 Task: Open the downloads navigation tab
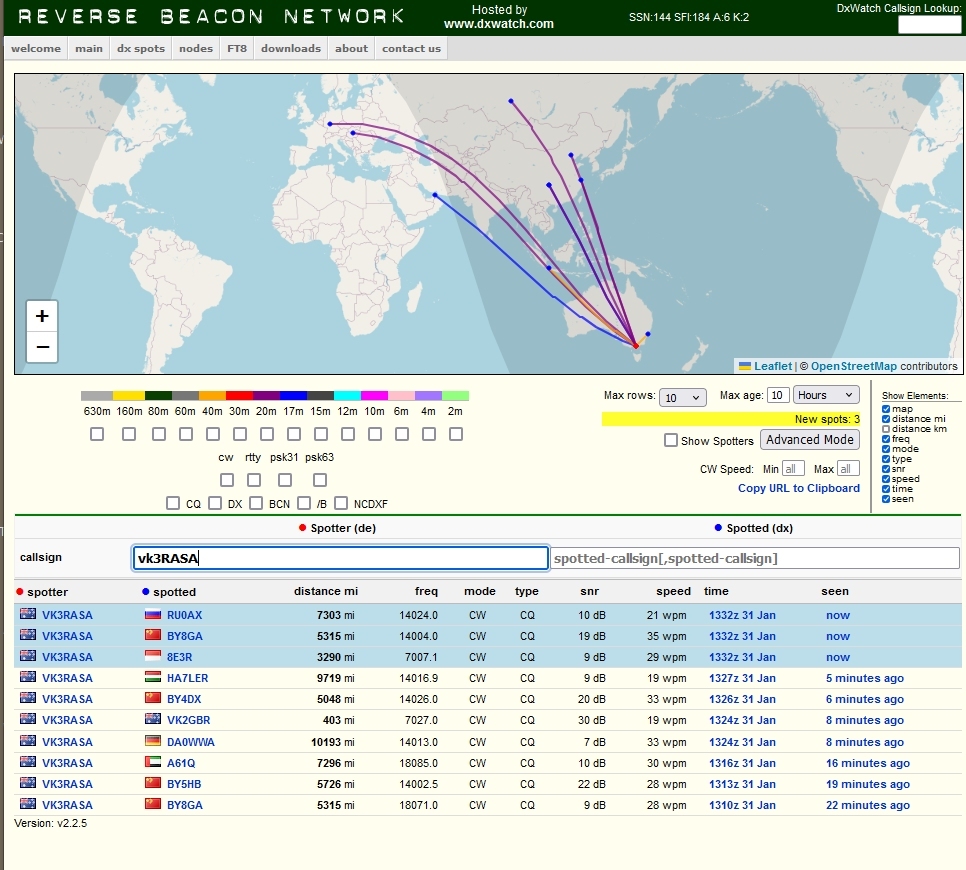click(x=290, y=48)
